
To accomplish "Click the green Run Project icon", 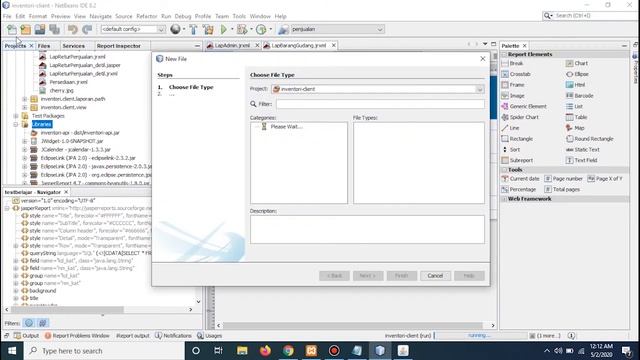I will coord(224,29).
